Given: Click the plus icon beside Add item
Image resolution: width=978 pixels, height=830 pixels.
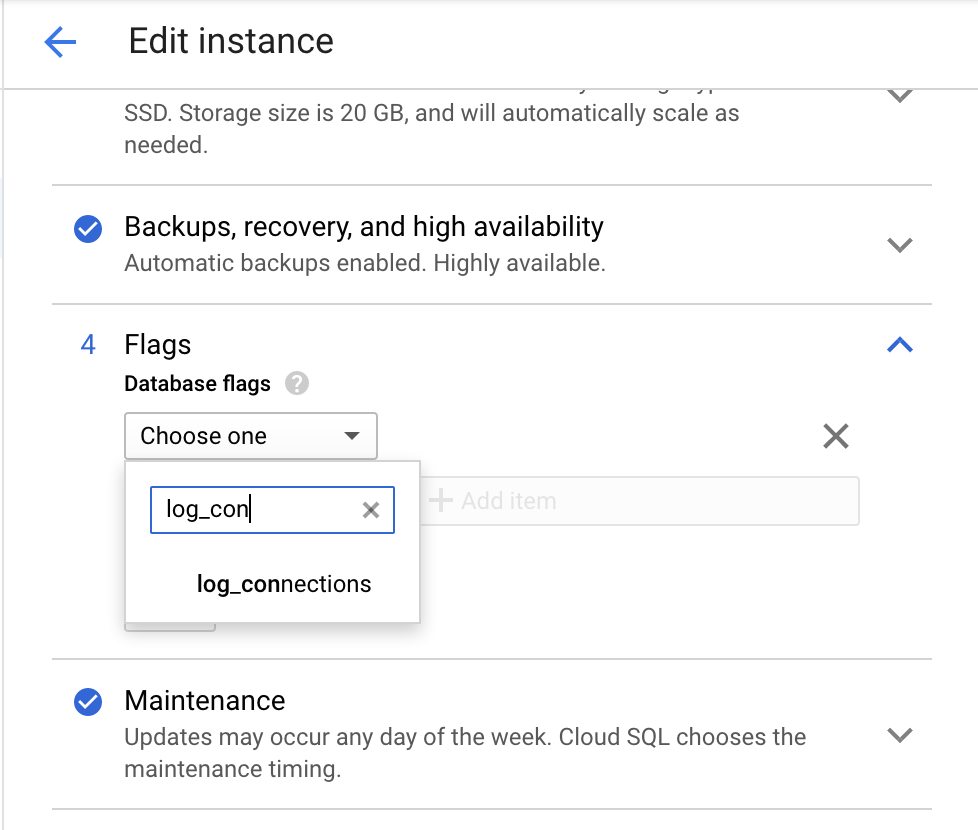Looking at the screenshot, I should pyautogui.click(x=440, y=501).
